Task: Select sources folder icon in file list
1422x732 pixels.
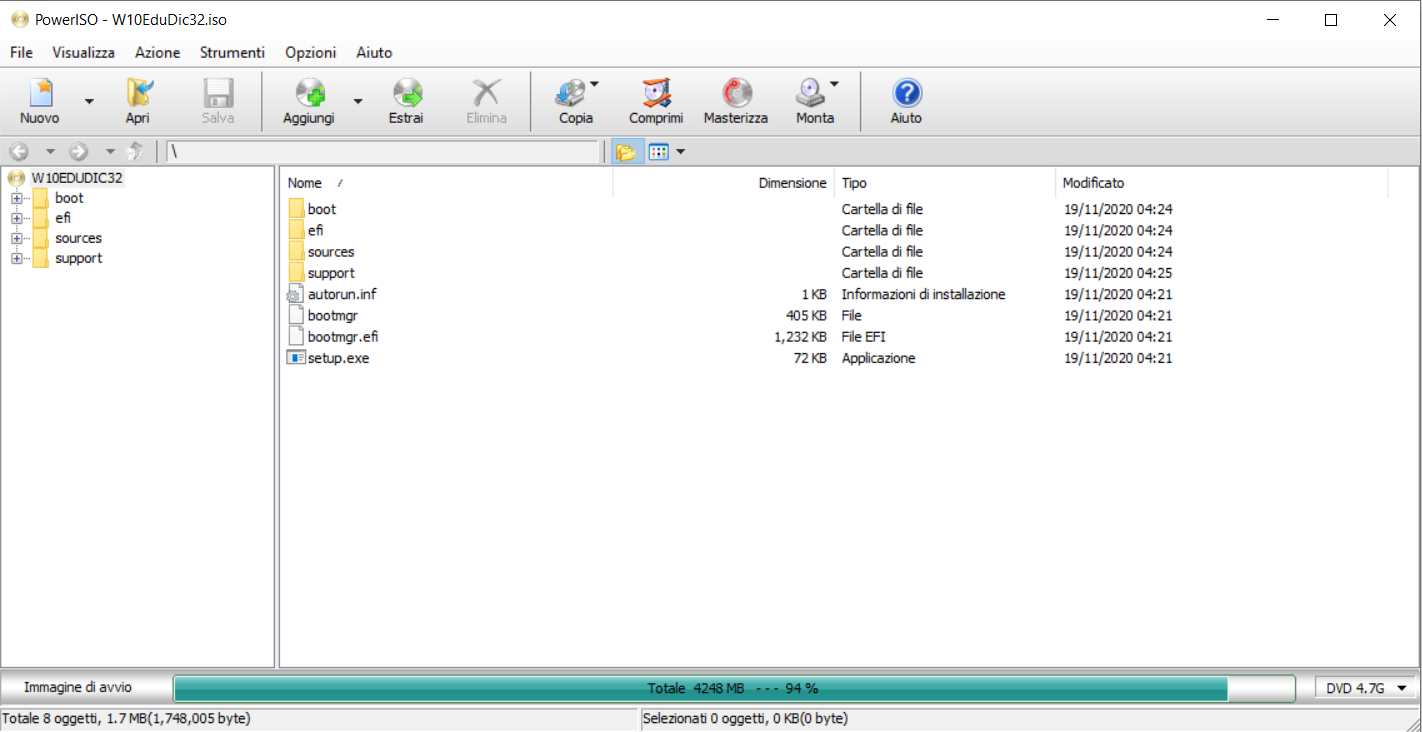Action: (x=296, y=251)
